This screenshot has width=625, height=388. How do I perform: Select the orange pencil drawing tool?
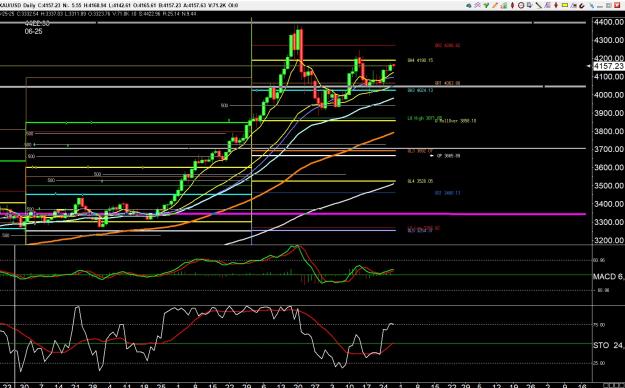tap(495, 5)
